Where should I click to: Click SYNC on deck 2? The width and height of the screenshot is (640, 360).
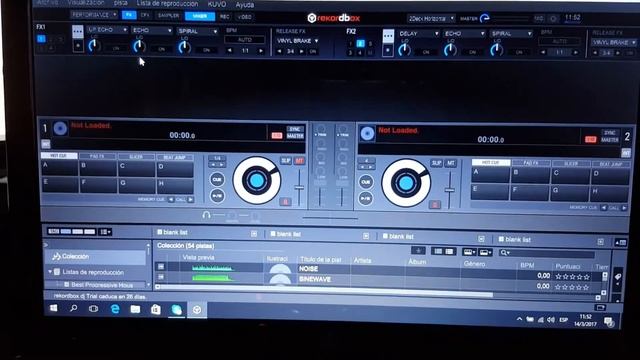pyautogui.click(x=610, y=133)
